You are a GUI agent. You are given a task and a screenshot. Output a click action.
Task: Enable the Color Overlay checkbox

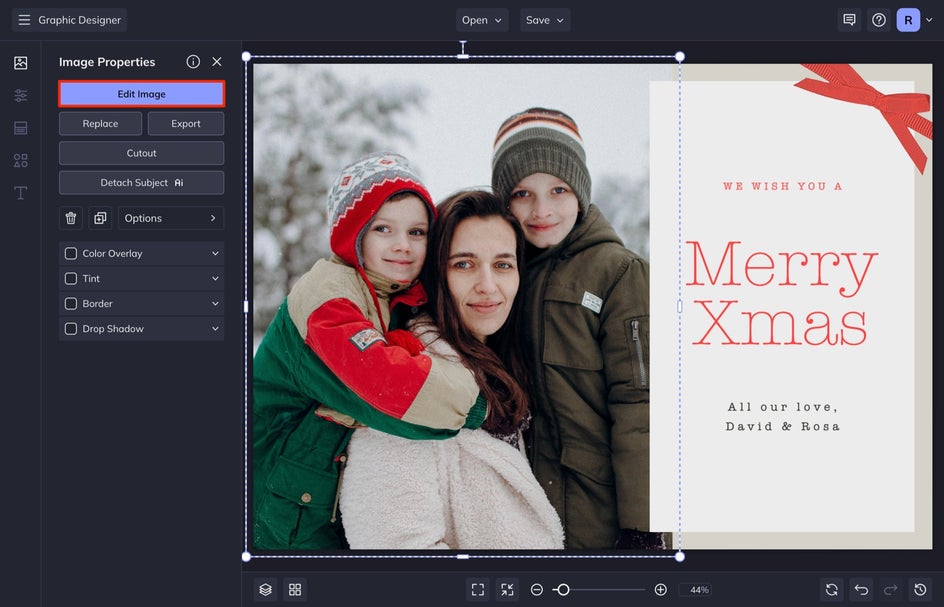[71, 254]
